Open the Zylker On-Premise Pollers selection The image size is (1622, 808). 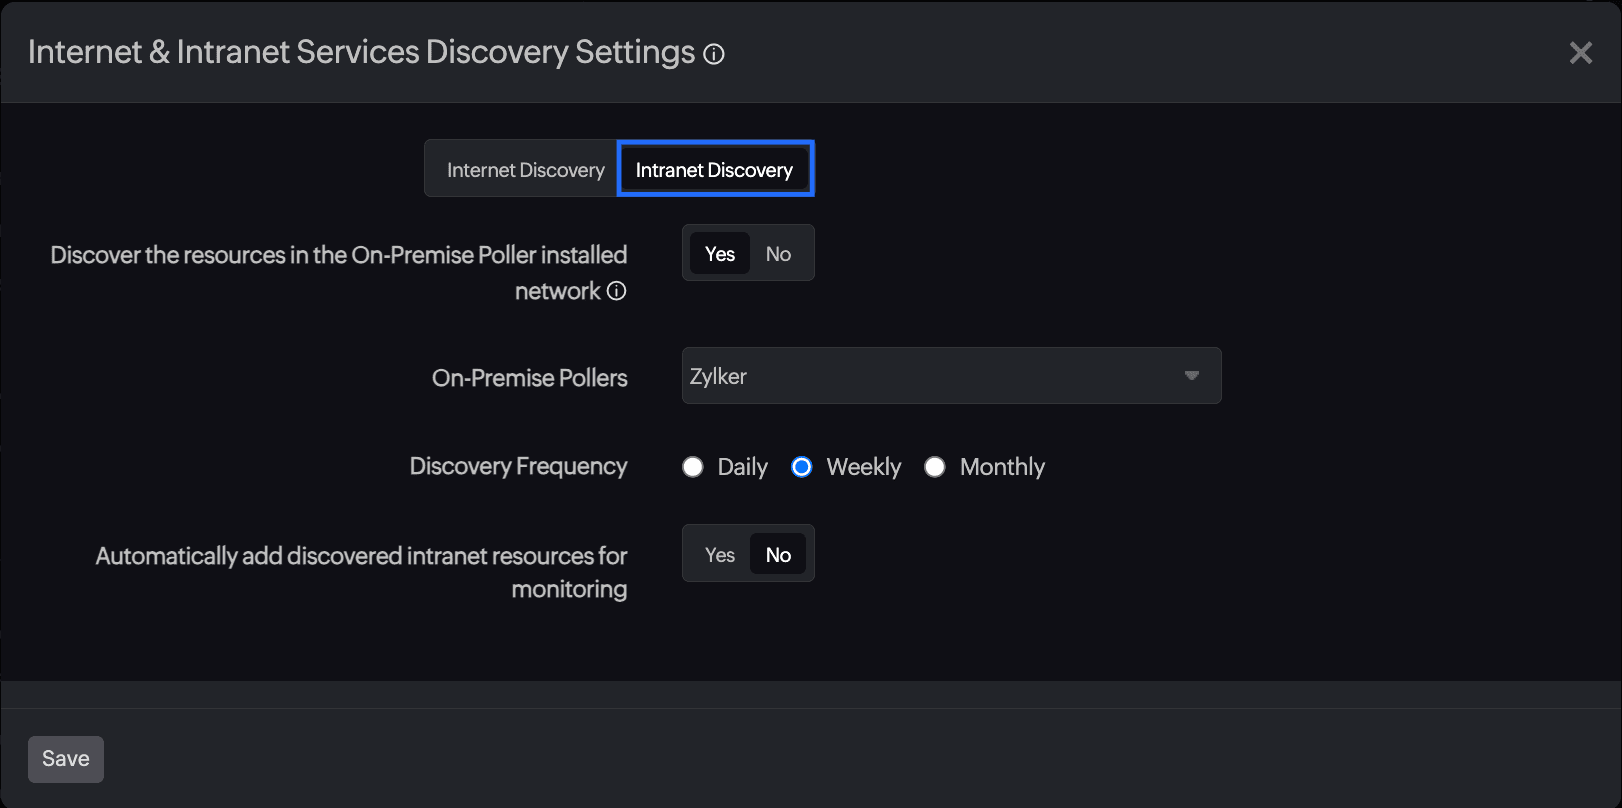[x=930, y=376]
